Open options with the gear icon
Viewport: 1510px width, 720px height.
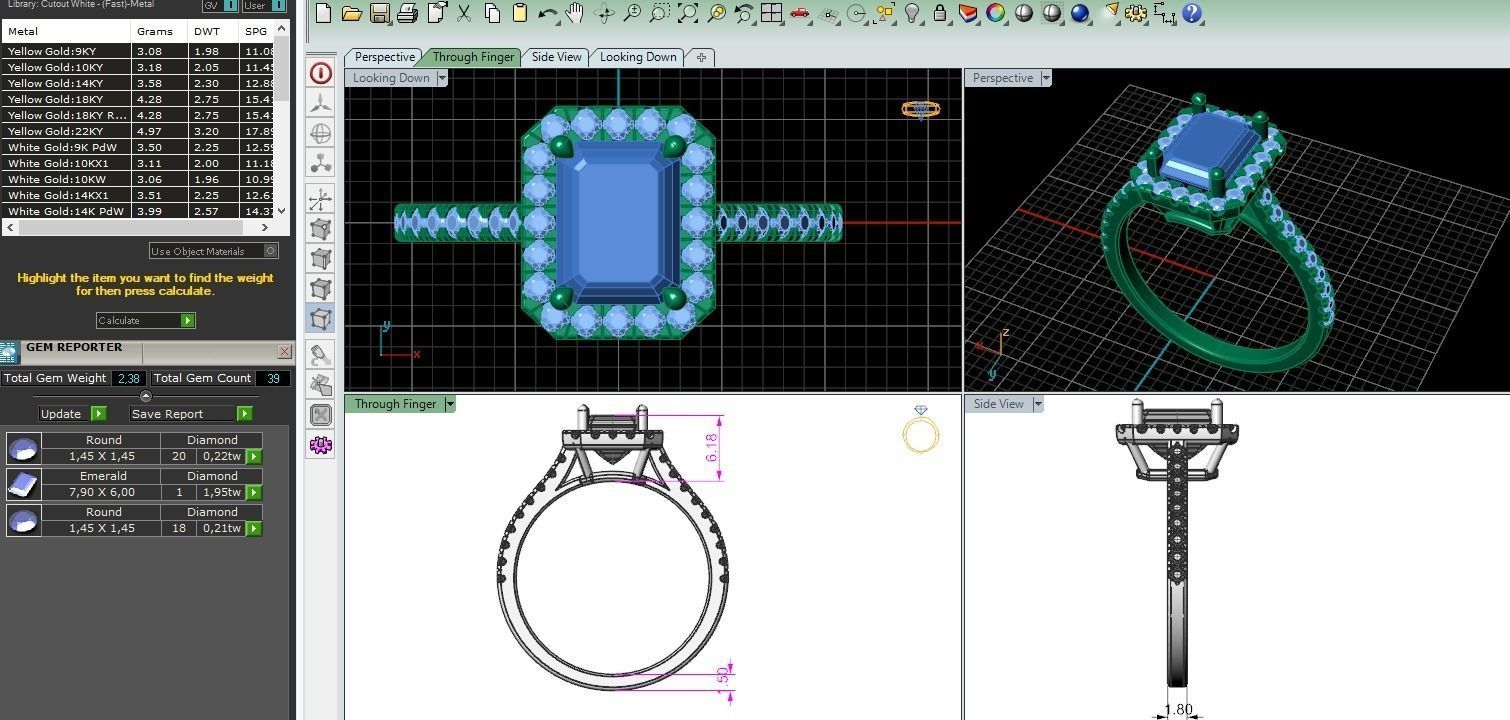click(x=1135, y=13)
